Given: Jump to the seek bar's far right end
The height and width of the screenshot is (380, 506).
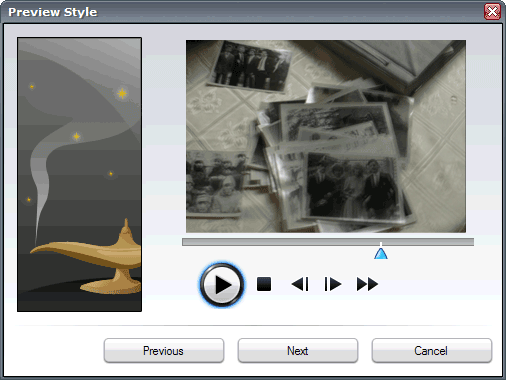Looking at the screenshot, I should tap(472, 242).
